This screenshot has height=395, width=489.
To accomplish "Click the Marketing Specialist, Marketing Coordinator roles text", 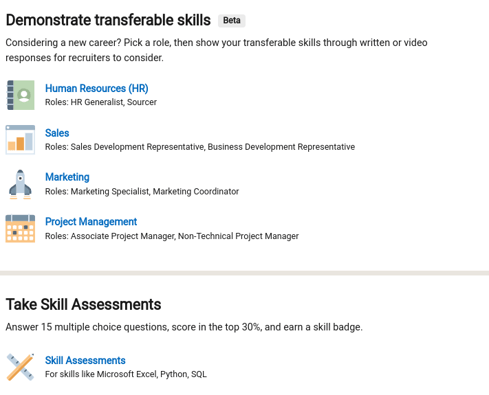I will pyautogui.click(x=142, y=192).
